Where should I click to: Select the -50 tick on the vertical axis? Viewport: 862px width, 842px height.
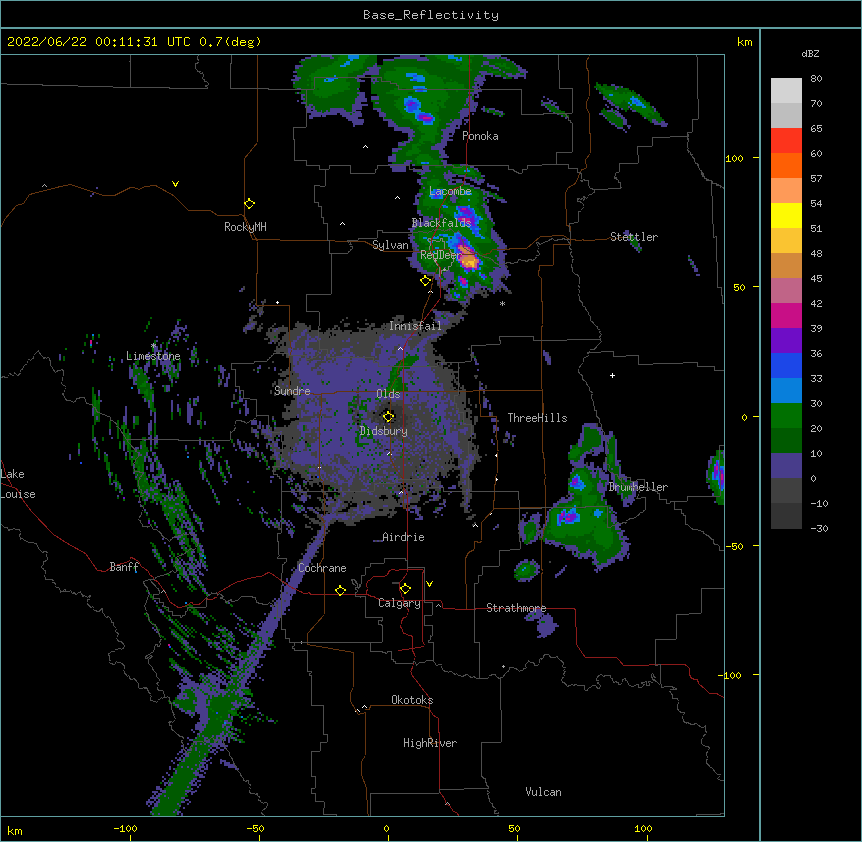734,546
